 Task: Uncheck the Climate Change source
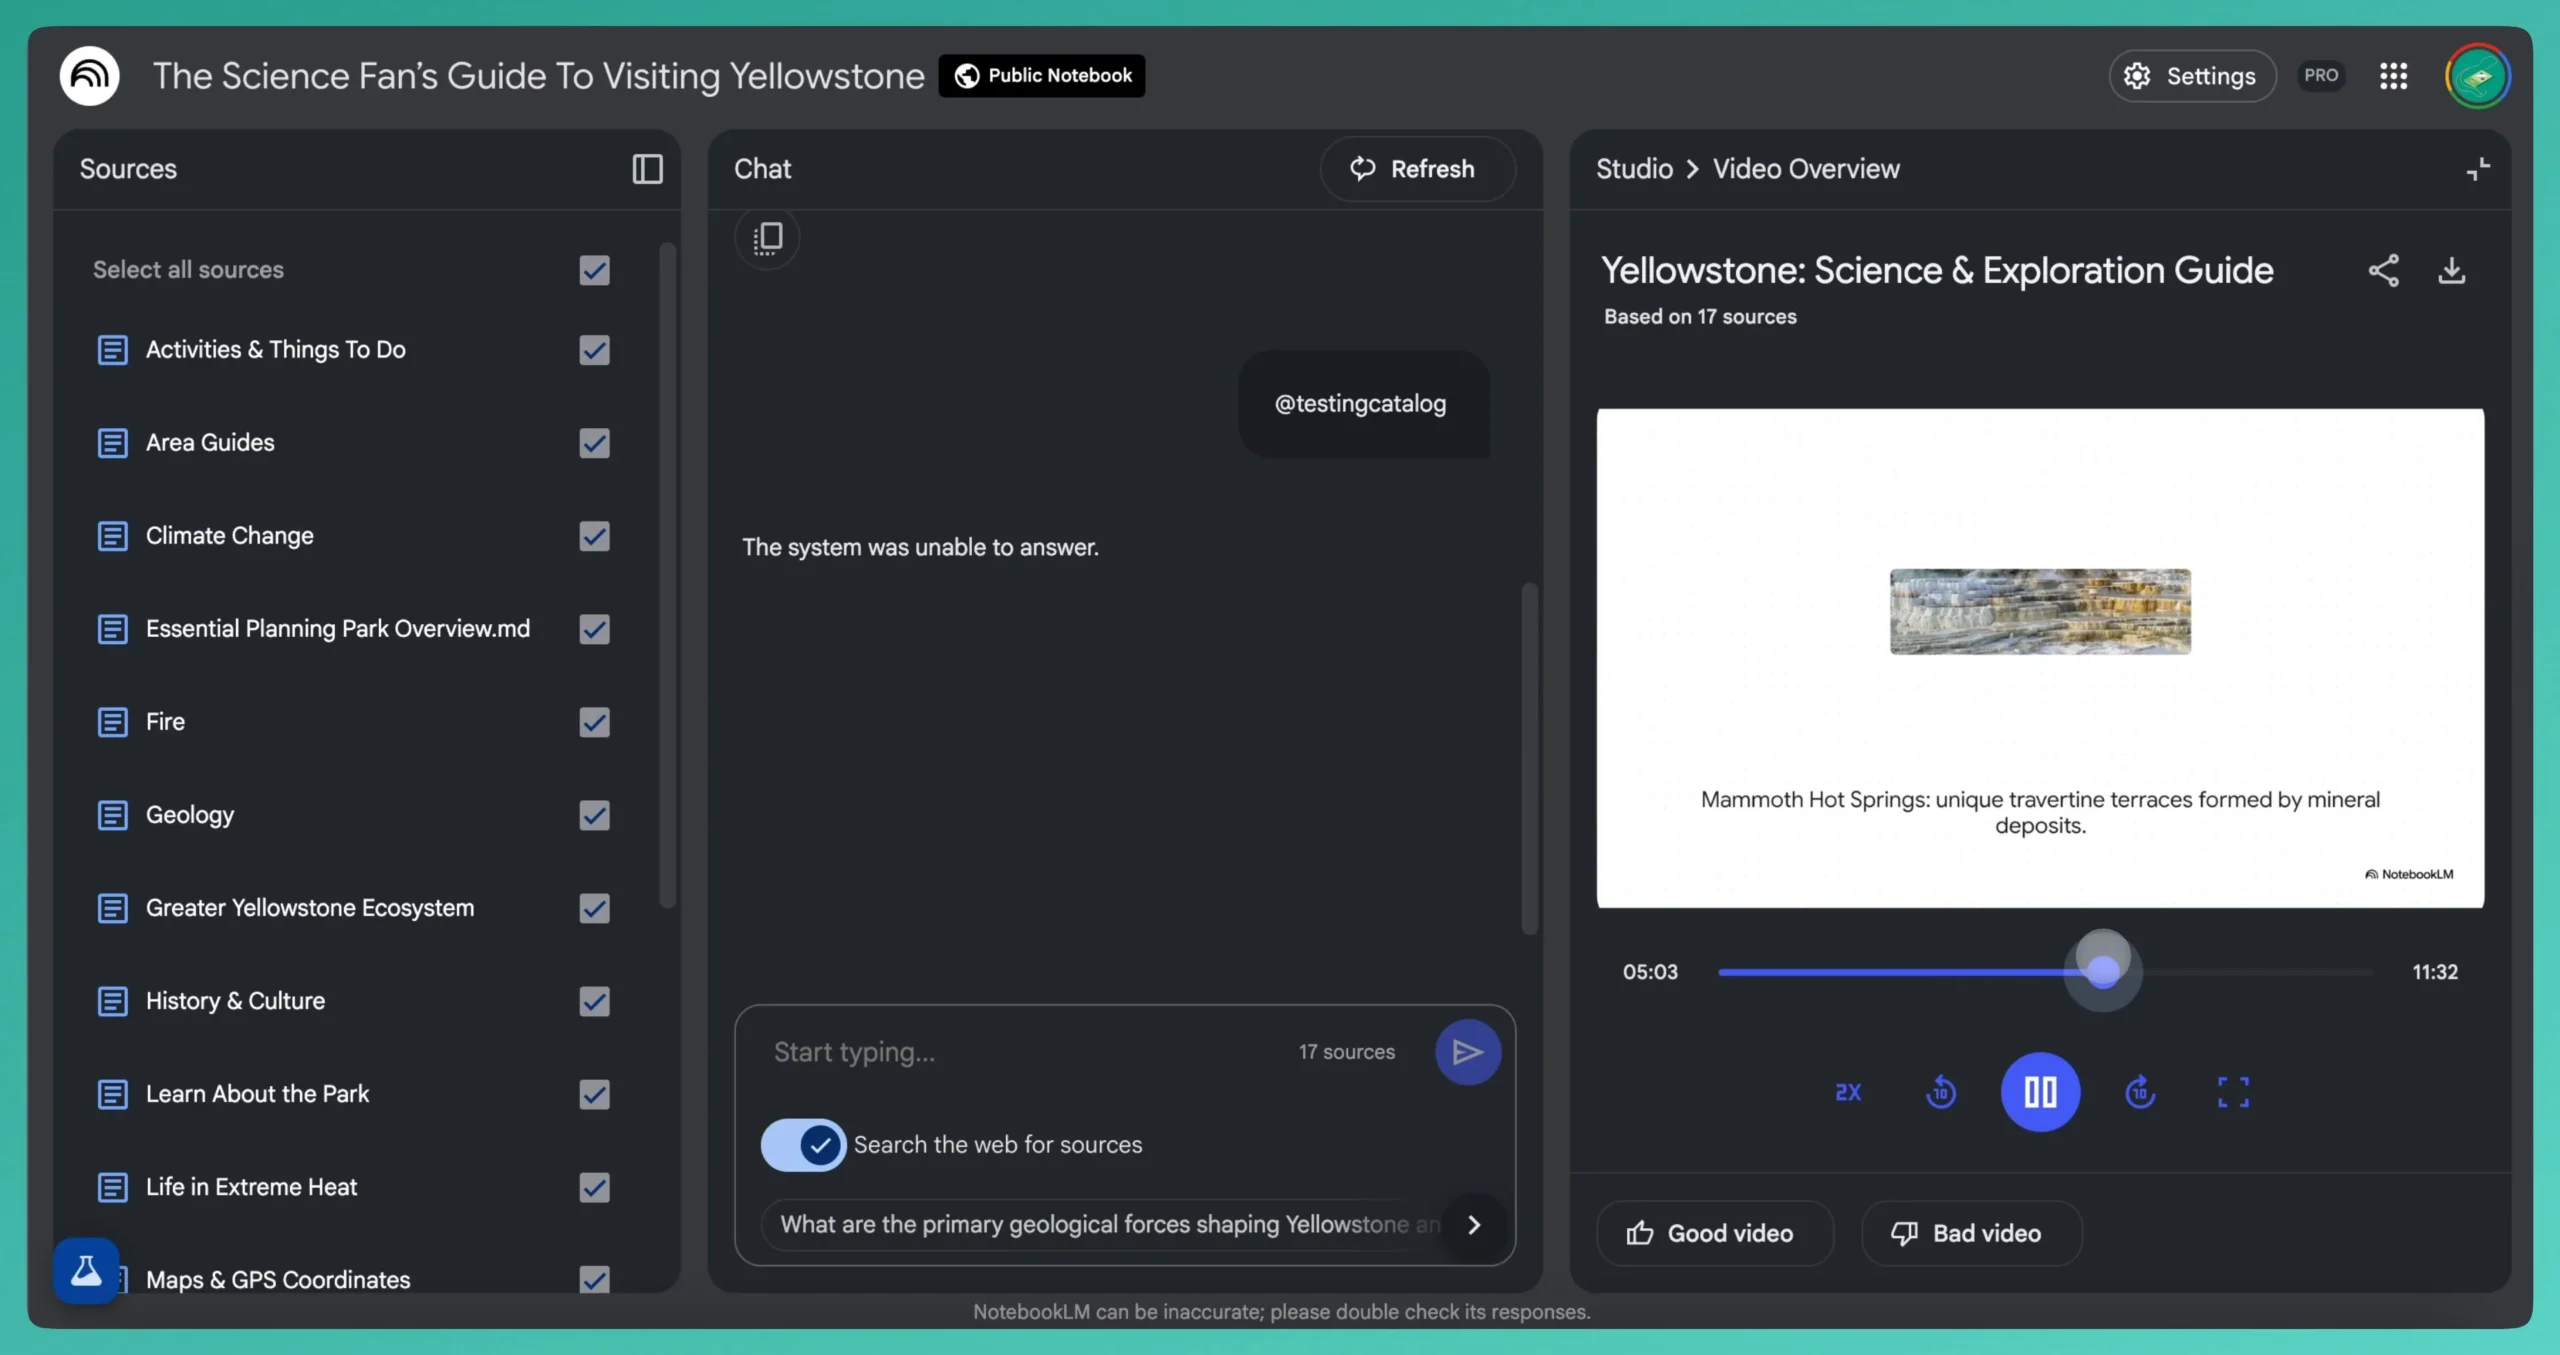click(x=594, y=536)
